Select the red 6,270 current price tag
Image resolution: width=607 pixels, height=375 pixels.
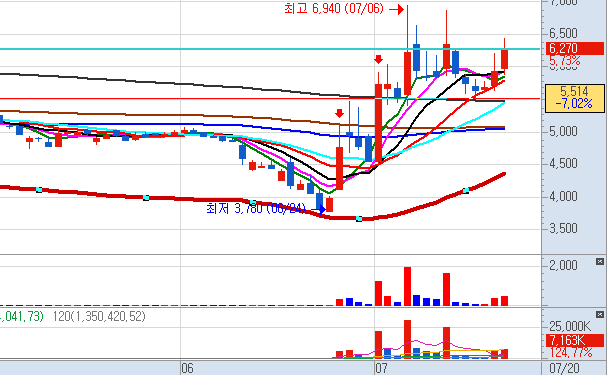coord(574,48)
